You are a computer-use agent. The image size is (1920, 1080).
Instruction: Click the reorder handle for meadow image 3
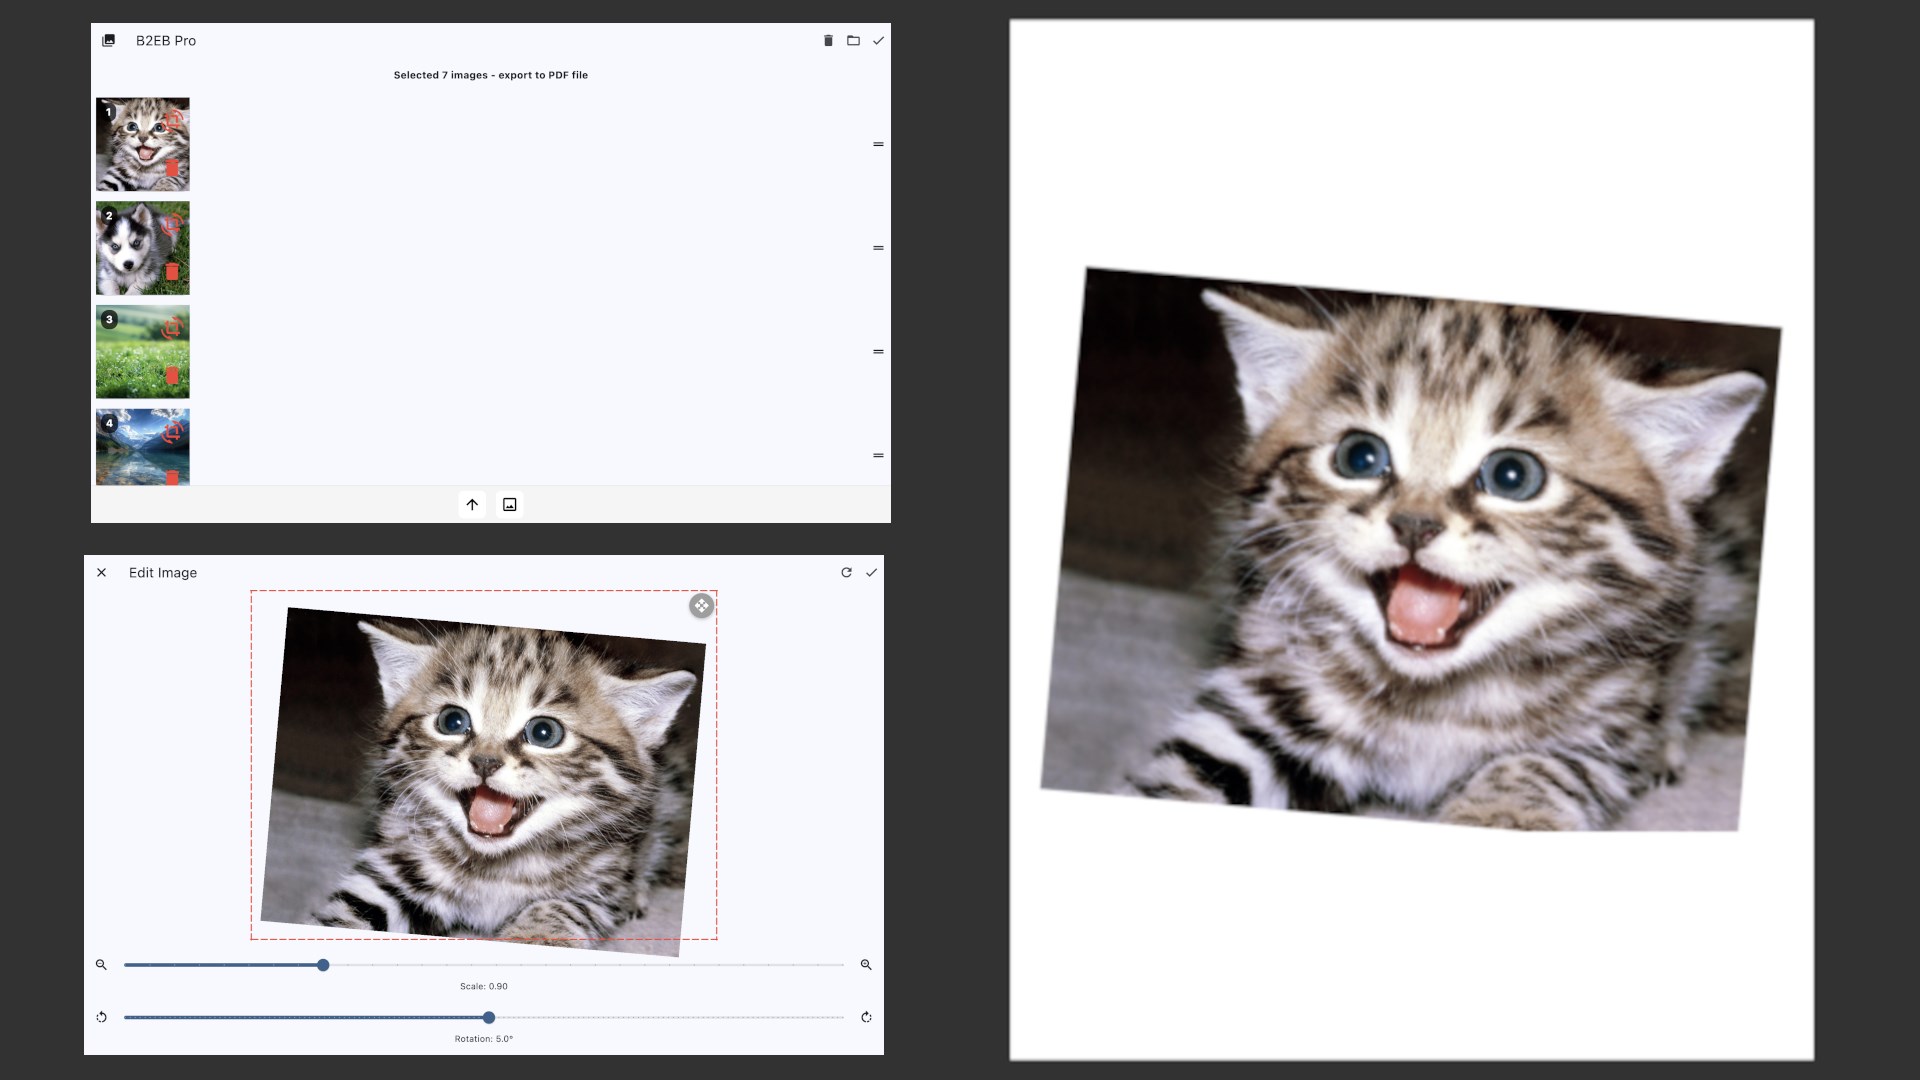878,352
